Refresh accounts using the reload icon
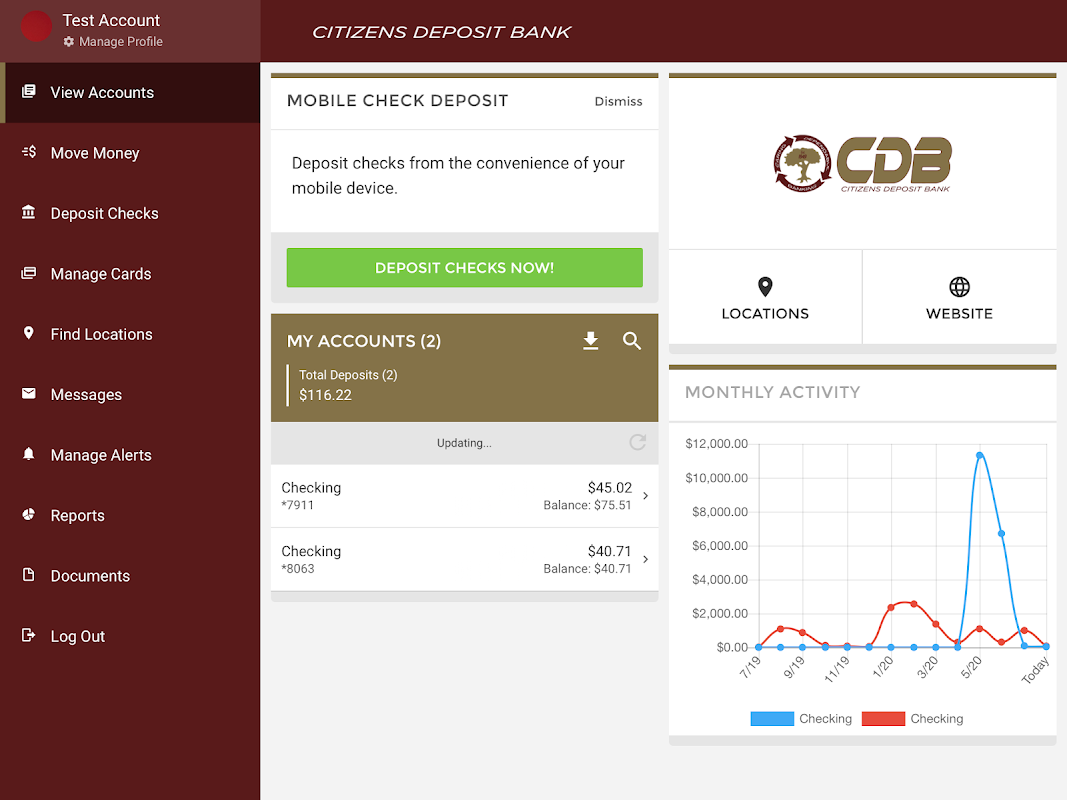 [638, 443]
